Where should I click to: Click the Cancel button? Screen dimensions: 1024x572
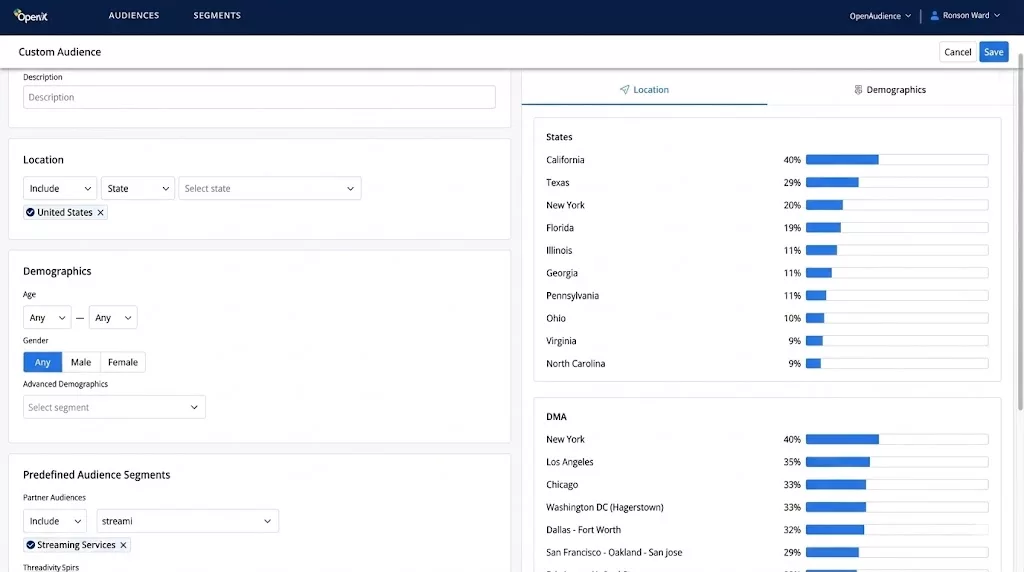click(x=957, y=52)
